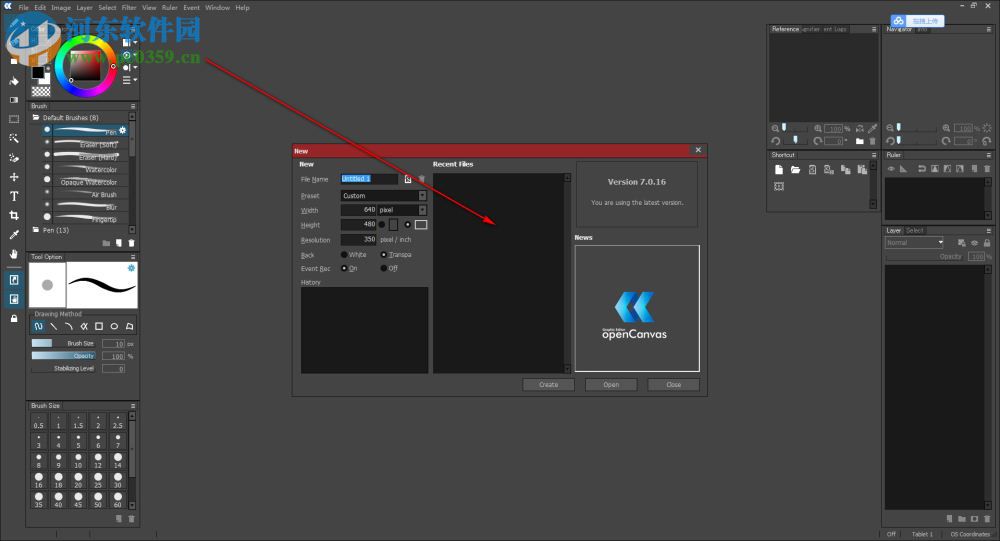Open the Layer panel options menu

989,231
